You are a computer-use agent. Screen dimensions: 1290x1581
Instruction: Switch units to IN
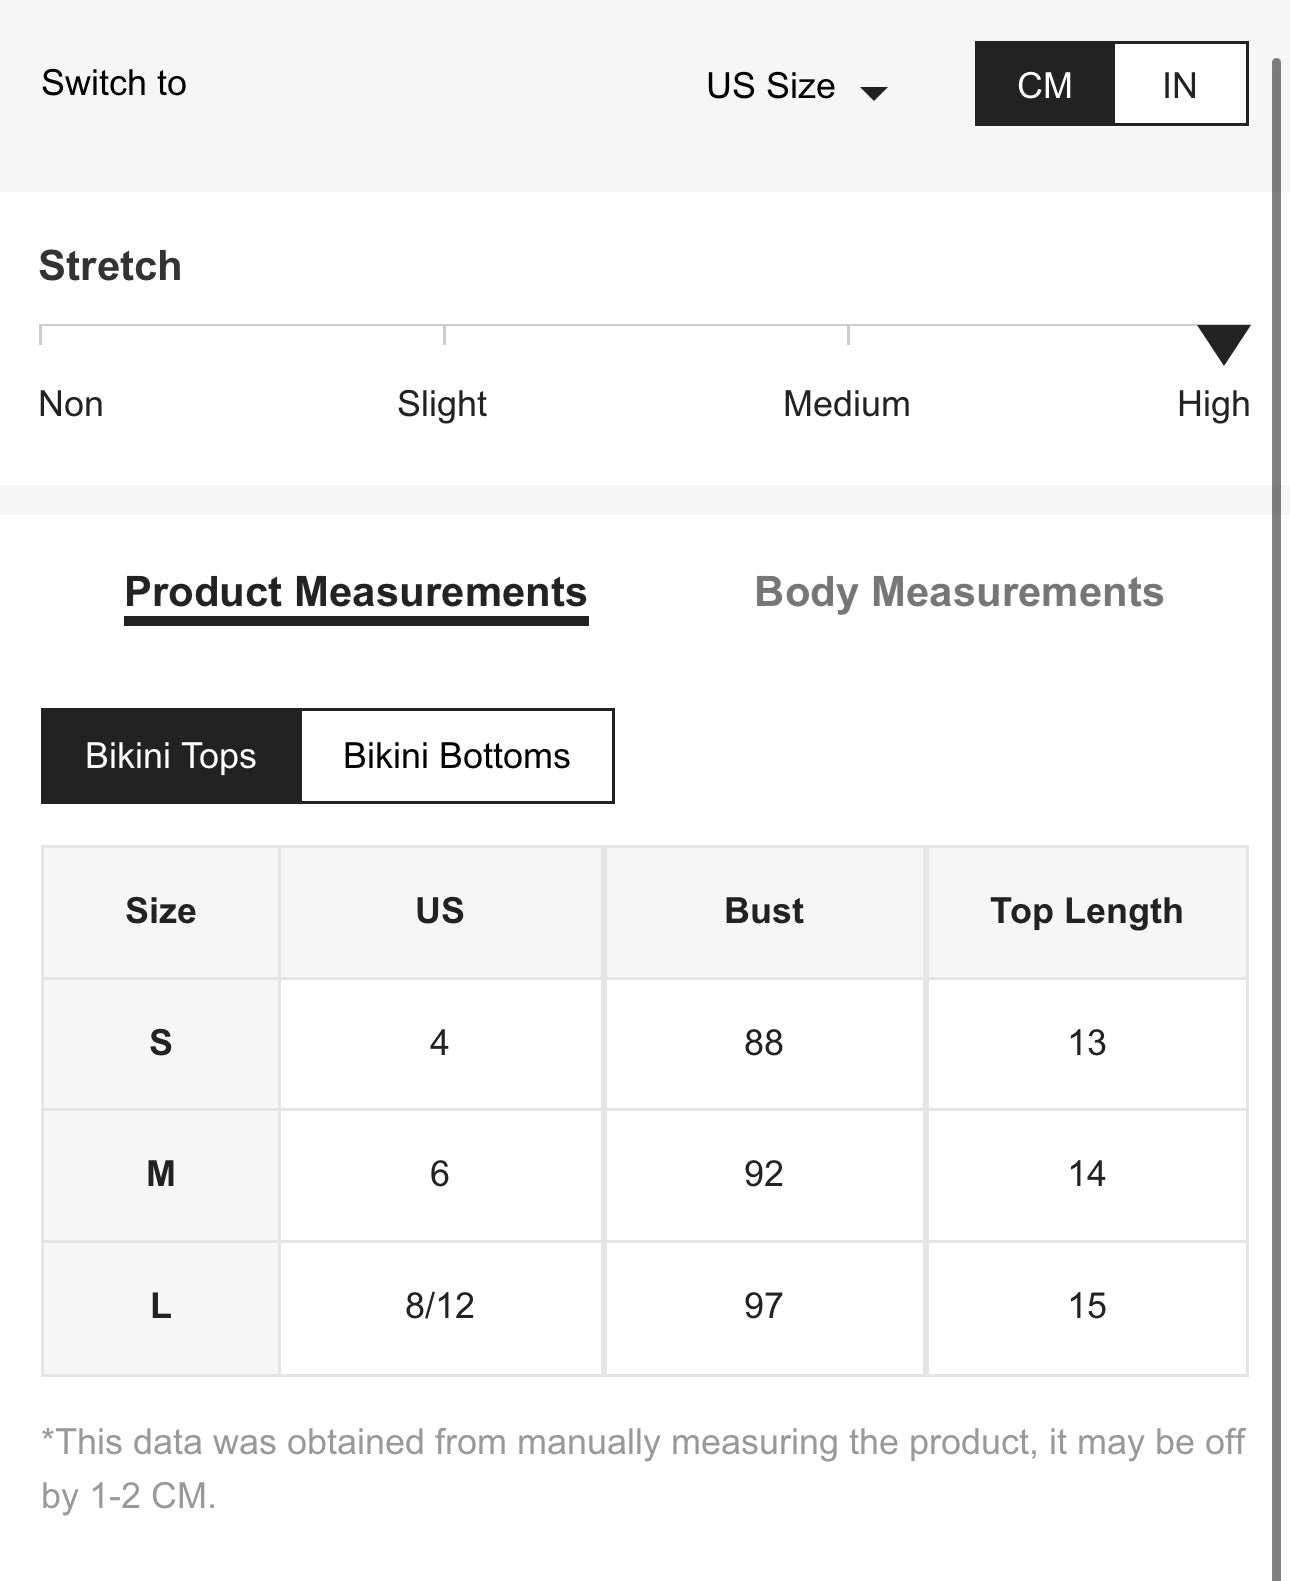[1179, 85]
